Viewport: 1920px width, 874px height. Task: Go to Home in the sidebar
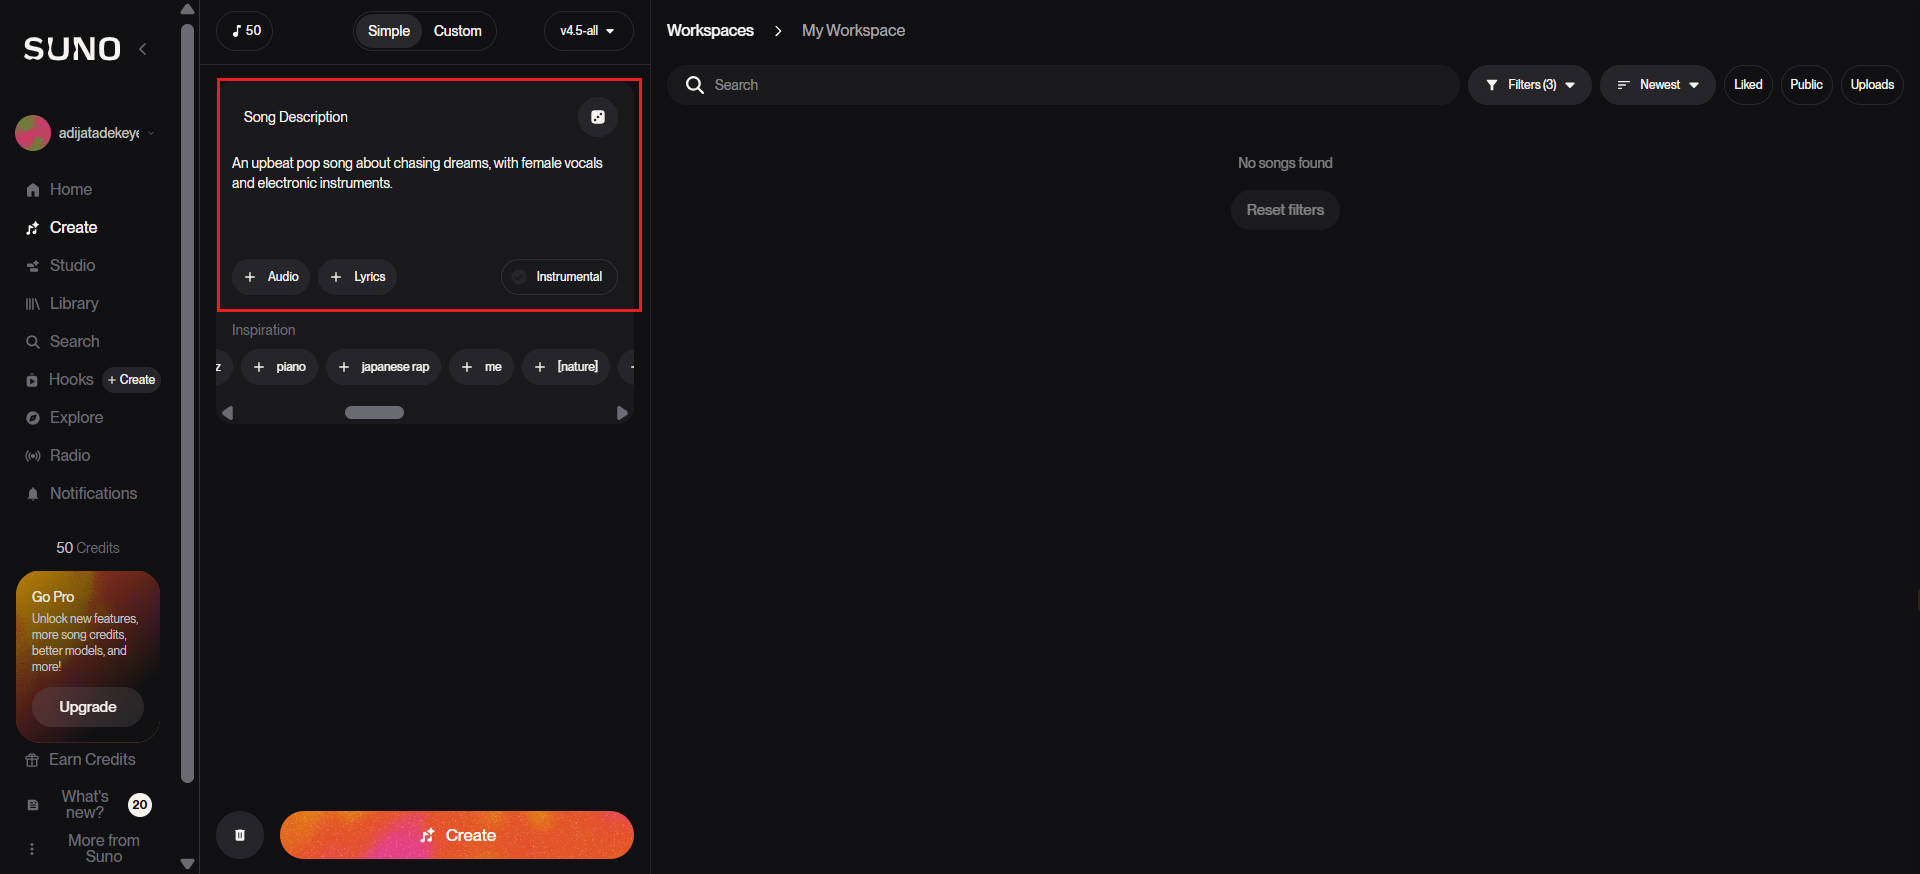click(x=70, y=189)
